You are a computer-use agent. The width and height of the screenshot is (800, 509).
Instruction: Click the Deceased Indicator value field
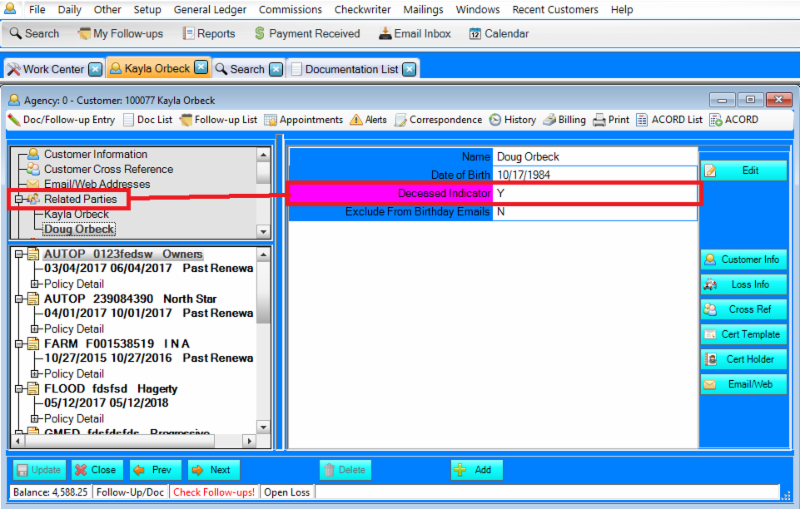(x=594, y=193)
